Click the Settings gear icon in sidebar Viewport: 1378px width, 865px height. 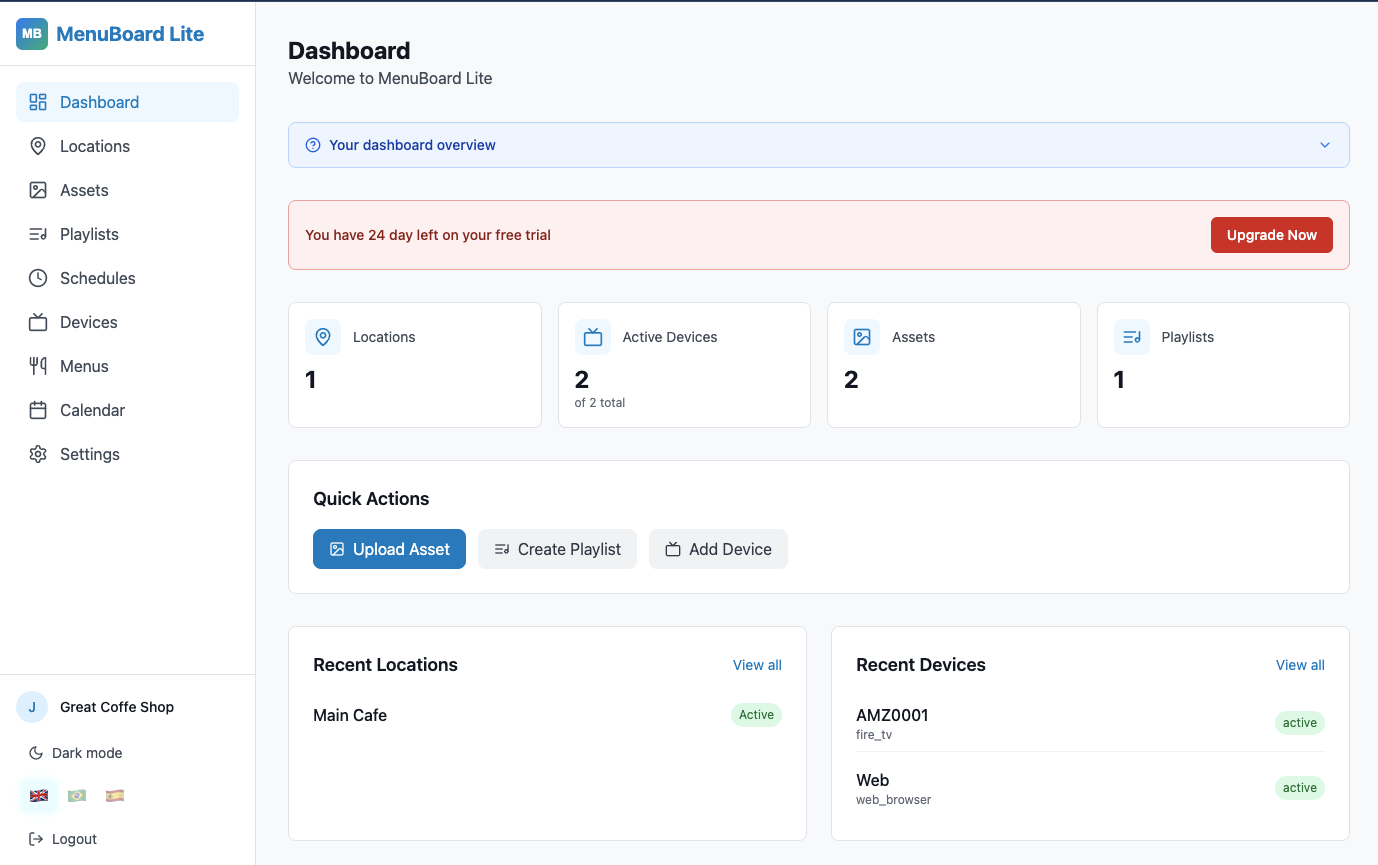38,454
